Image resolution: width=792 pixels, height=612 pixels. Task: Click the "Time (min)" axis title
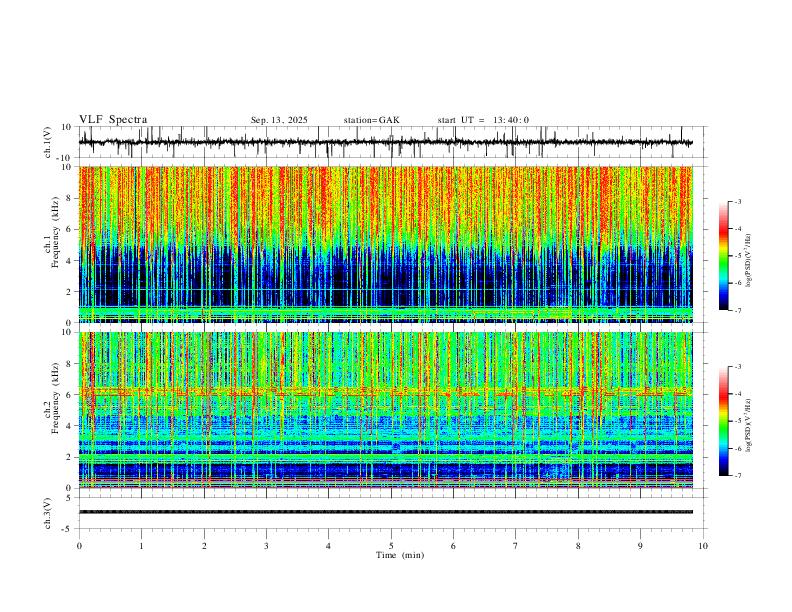[400, 555]
